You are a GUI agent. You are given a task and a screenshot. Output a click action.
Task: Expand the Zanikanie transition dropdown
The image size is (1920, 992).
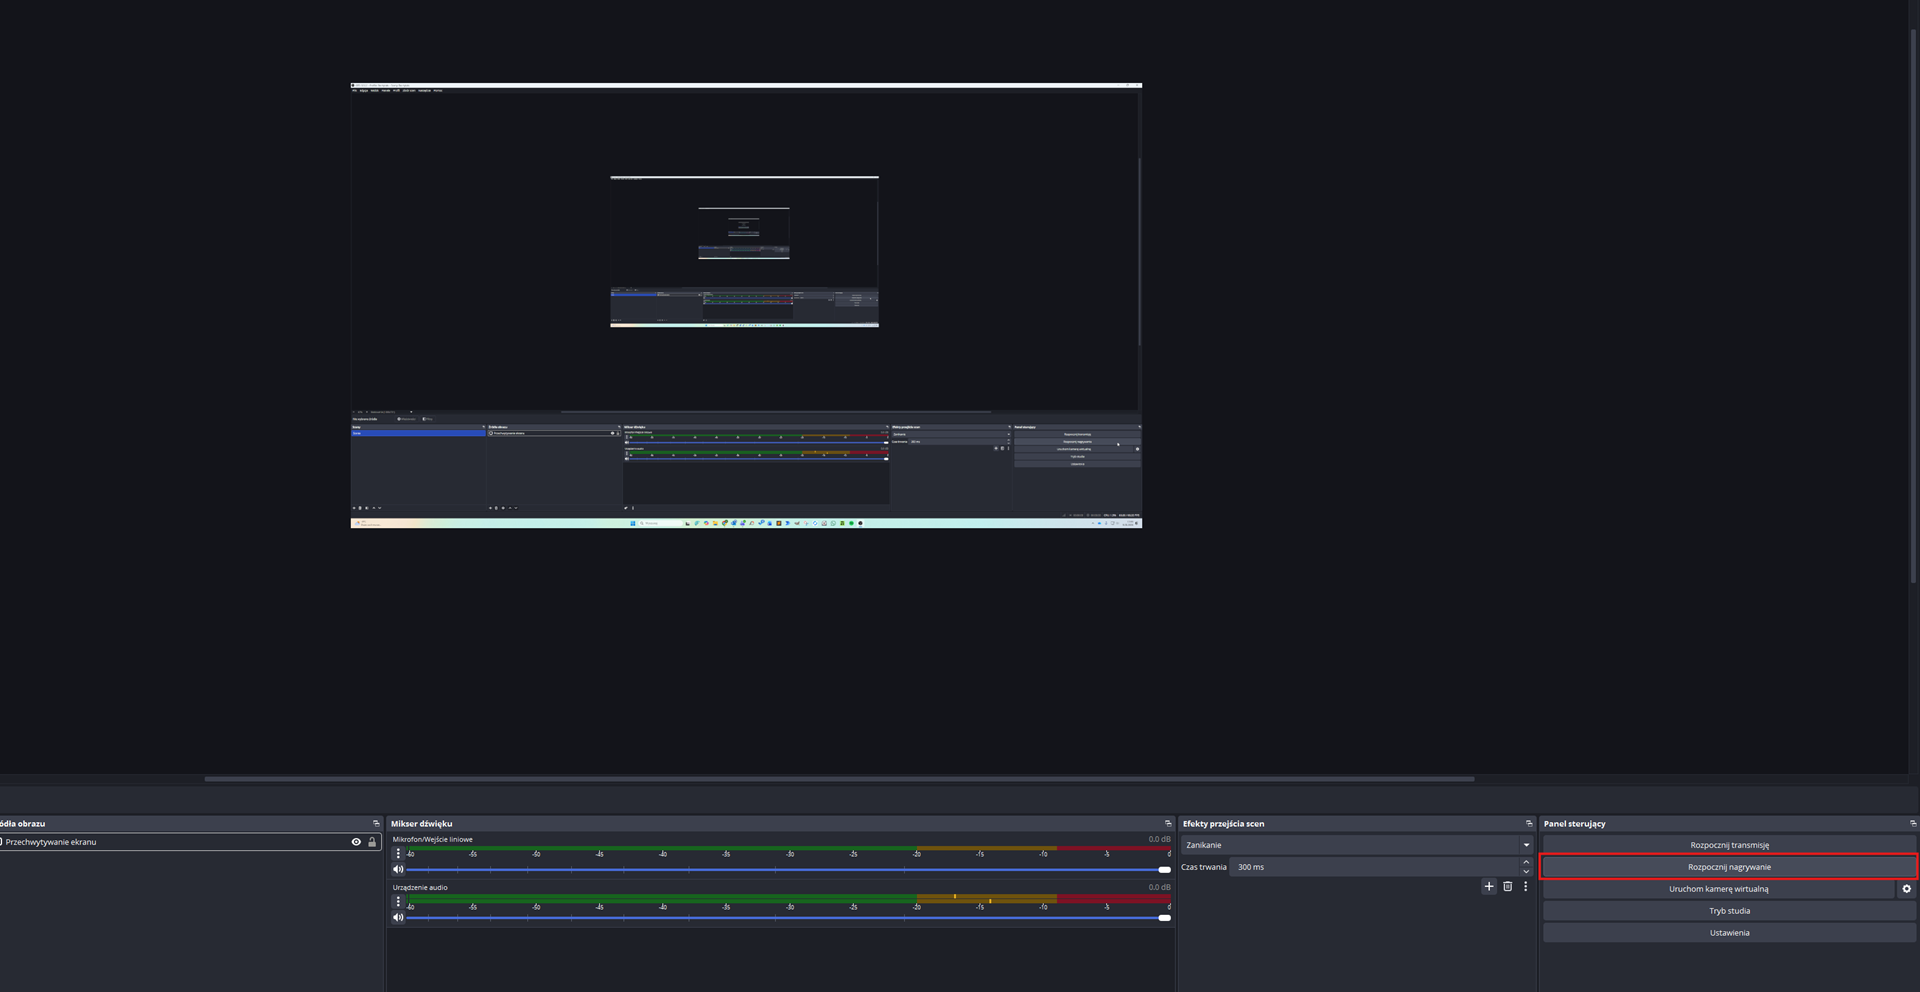(1526, 845)
